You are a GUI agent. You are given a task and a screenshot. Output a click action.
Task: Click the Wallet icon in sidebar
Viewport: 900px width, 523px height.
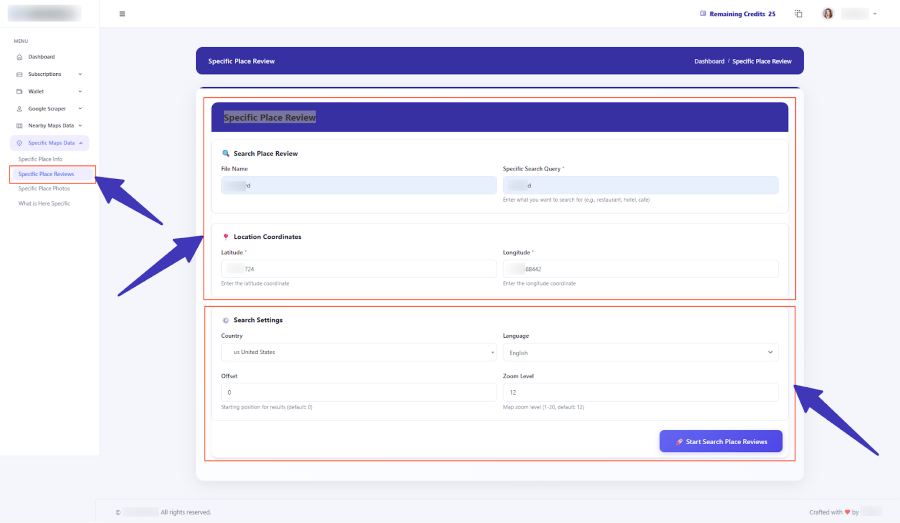click(20, 92)
